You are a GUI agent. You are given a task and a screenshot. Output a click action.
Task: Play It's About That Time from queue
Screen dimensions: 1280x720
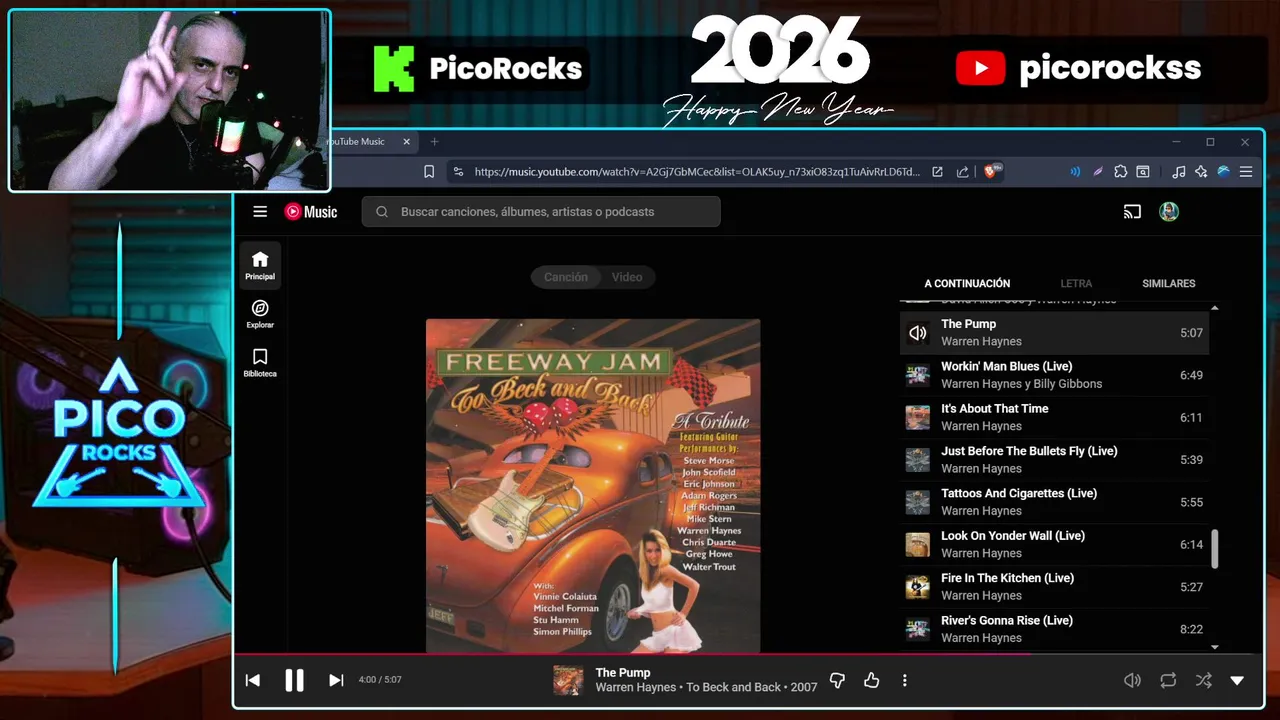pos(1055,417)
